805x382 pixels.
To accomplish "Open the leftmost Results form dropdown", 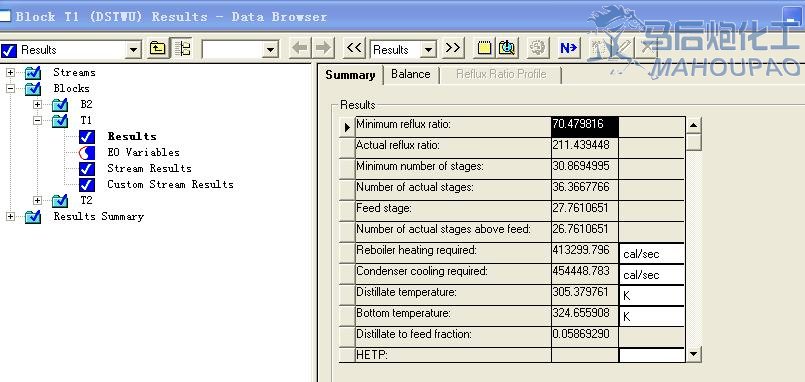I will click(133, 50).
